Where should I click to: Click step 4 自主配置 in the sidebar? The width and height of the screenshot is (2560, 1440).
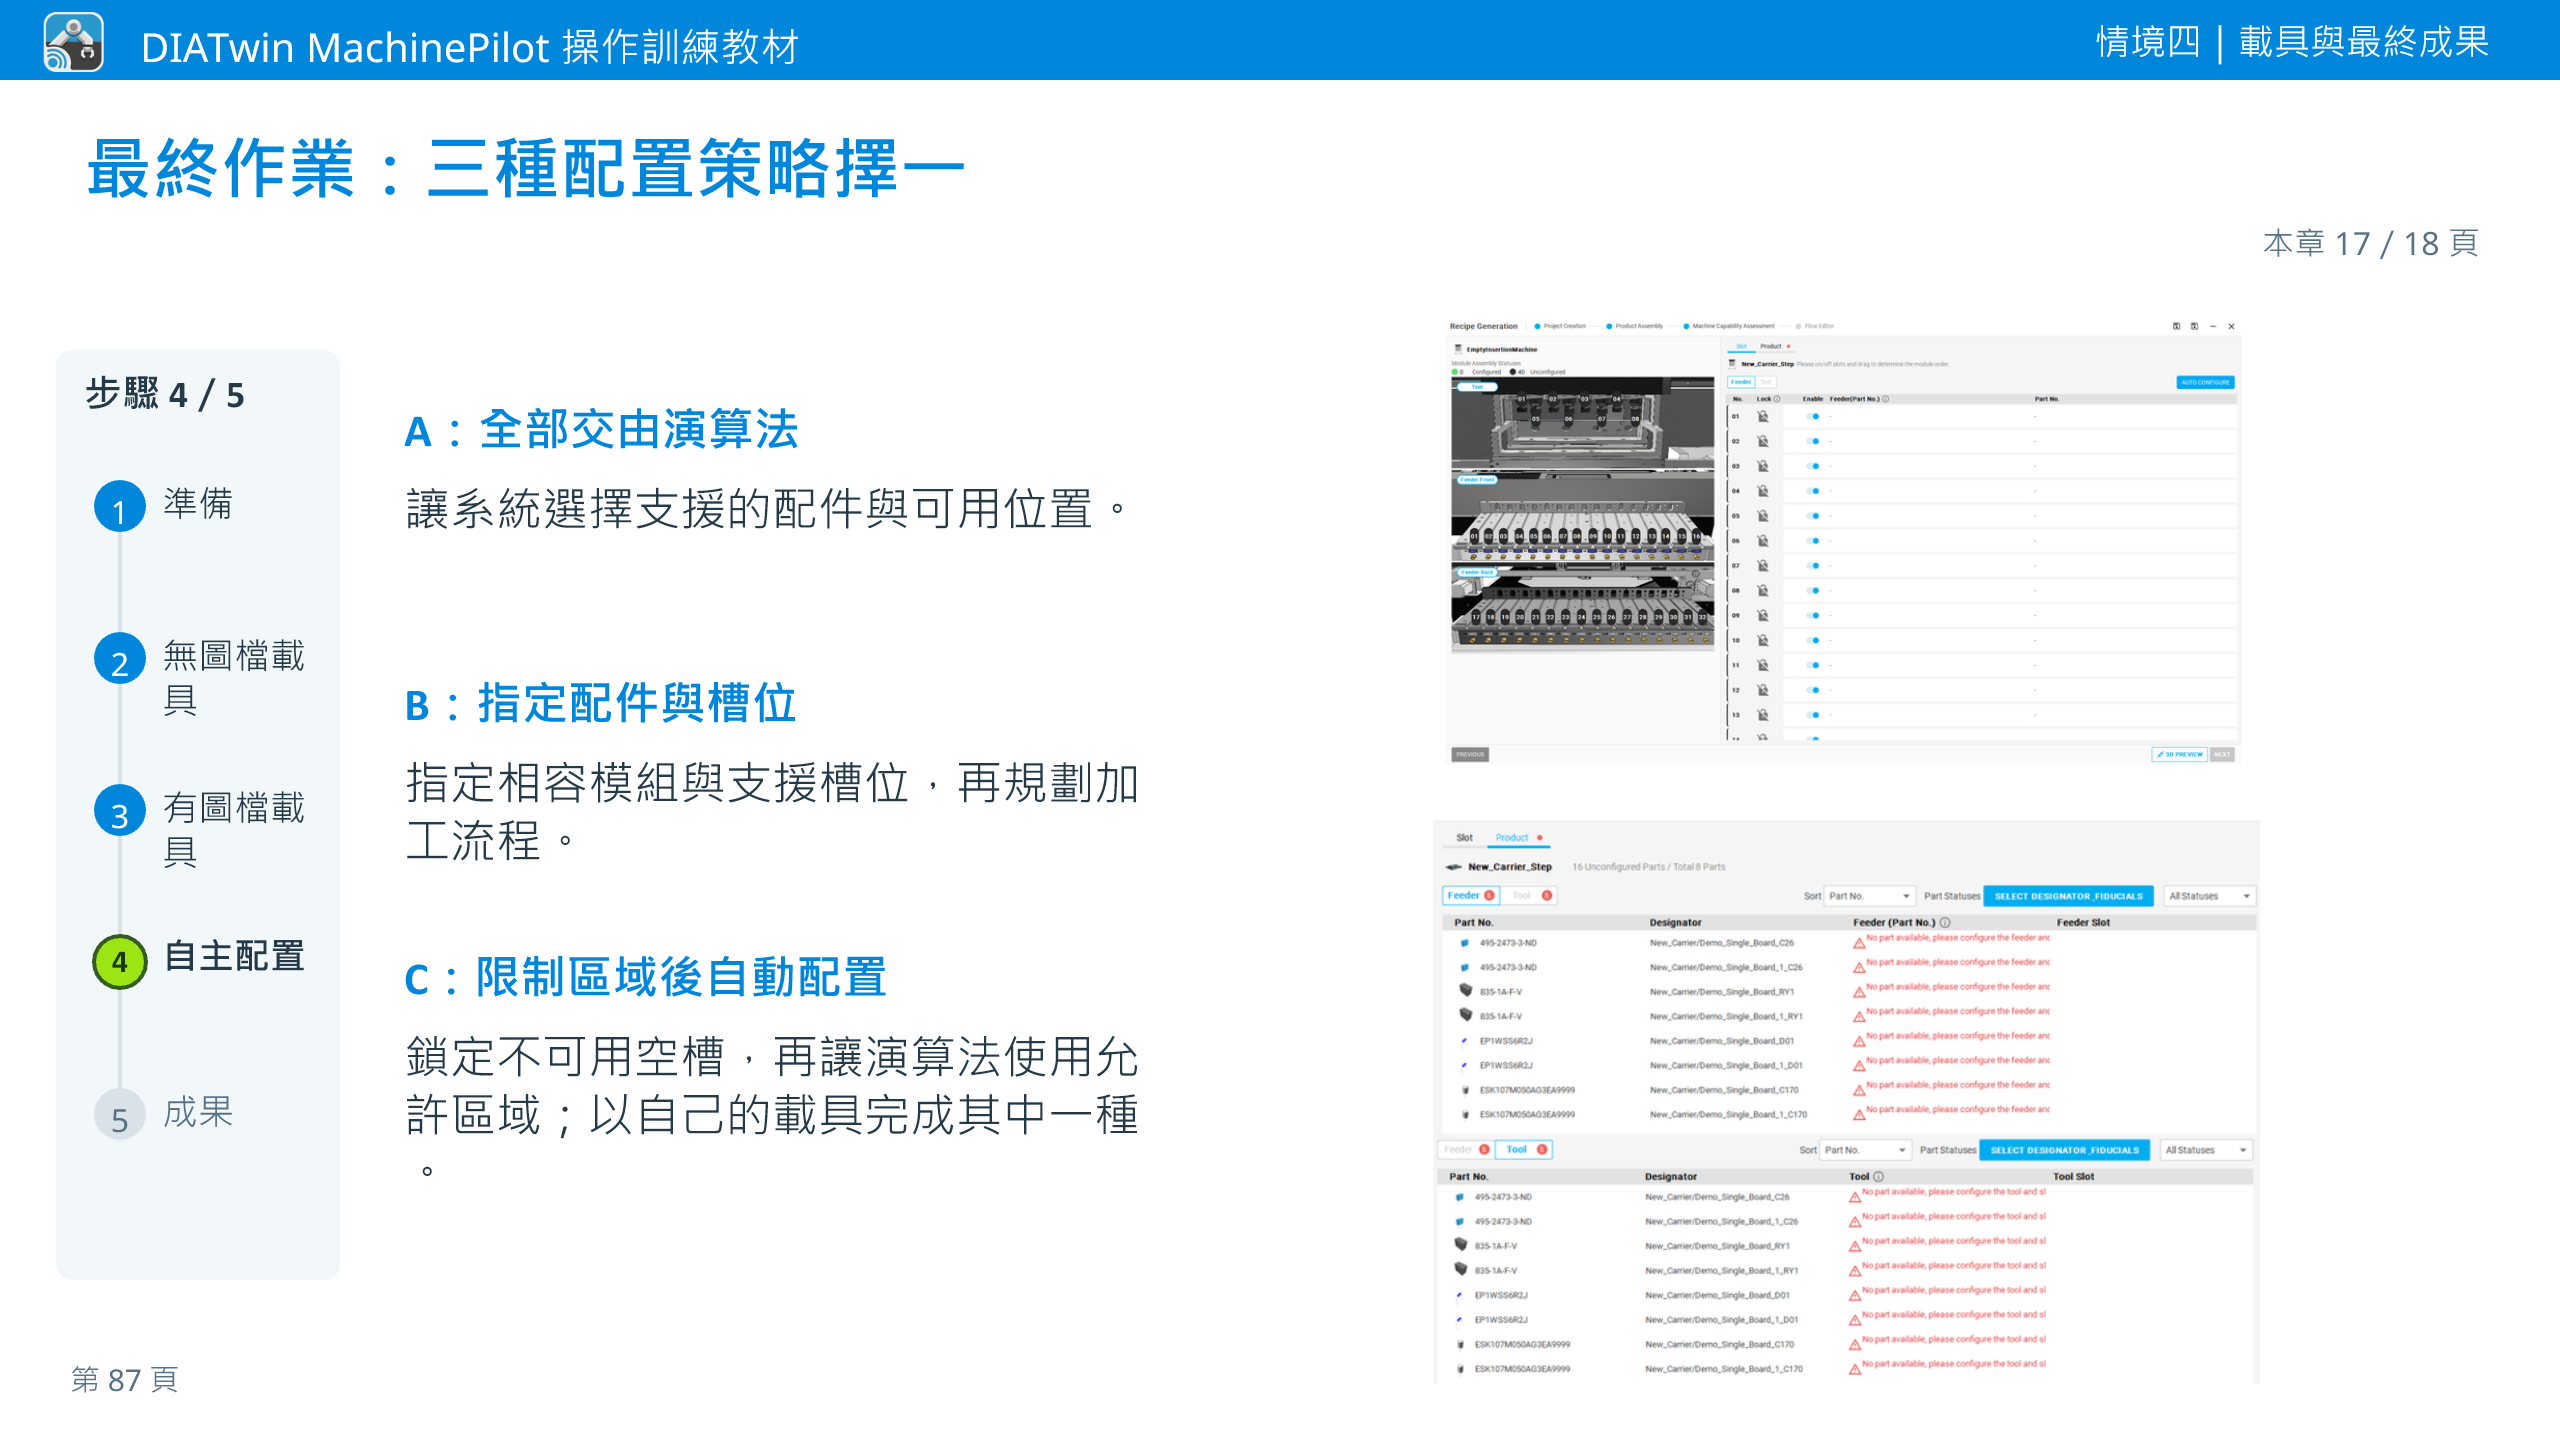click(199, 960)
